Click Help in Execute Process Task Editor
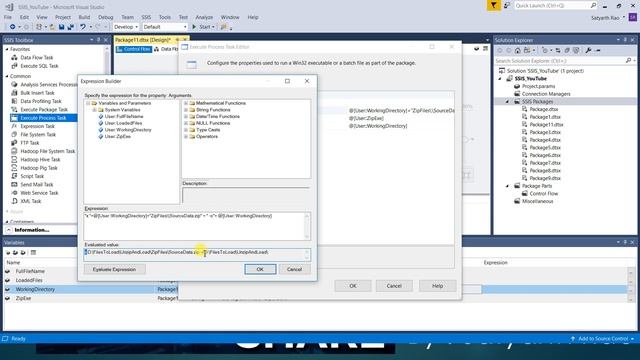640x360 pixels. [437, 286]
